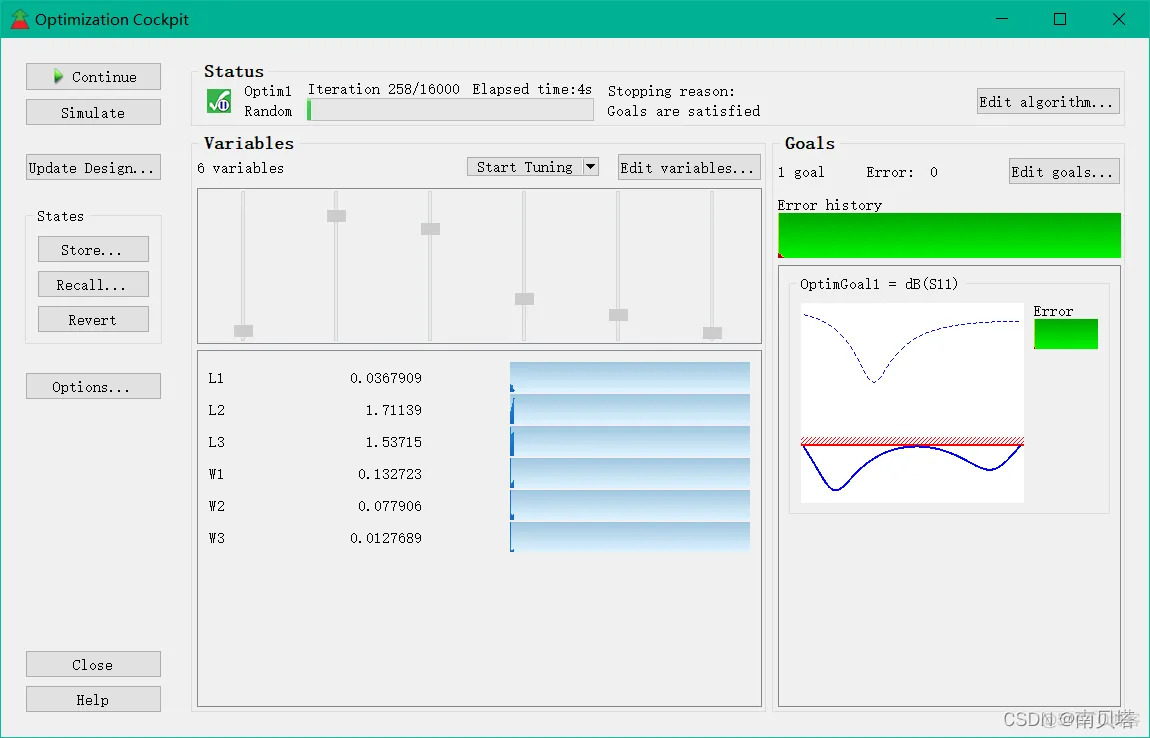Screen dimensions: 1150x738
Task: Store the current state
Action: 93,249
